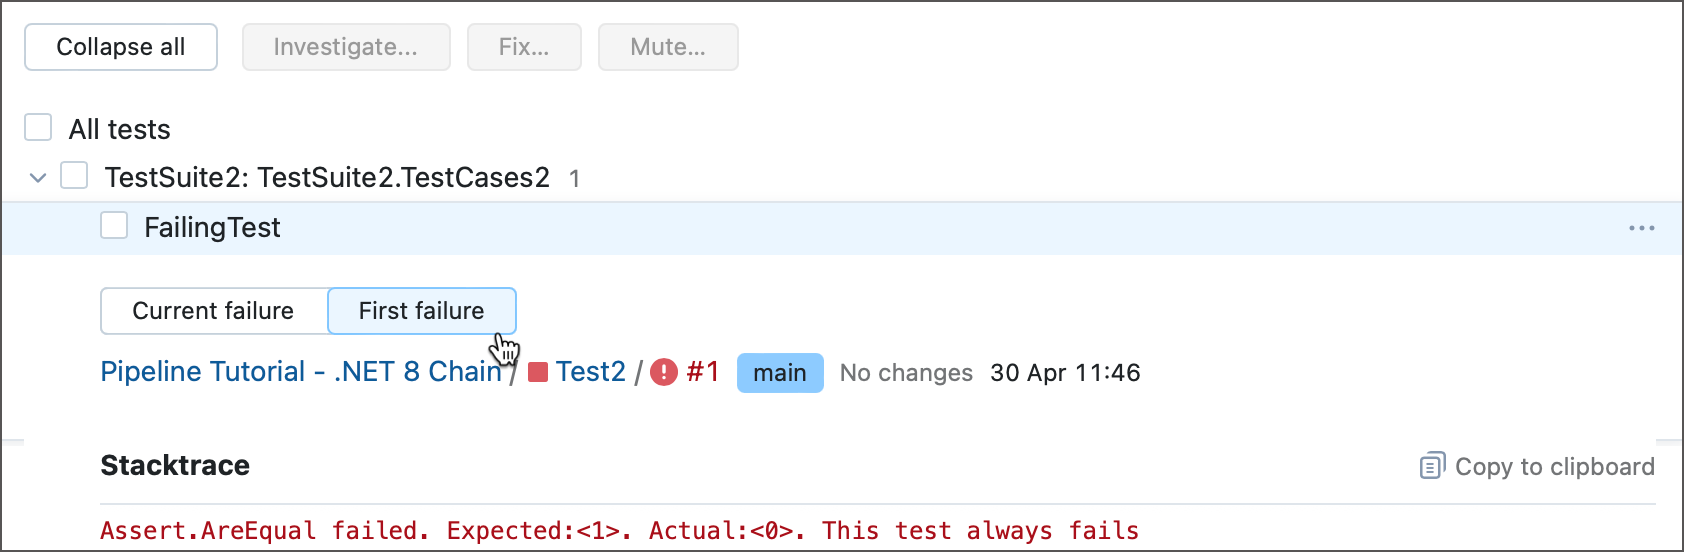Open build #1 link
The width and height of the screenshot is (1684, 552).
click(703, 372)
